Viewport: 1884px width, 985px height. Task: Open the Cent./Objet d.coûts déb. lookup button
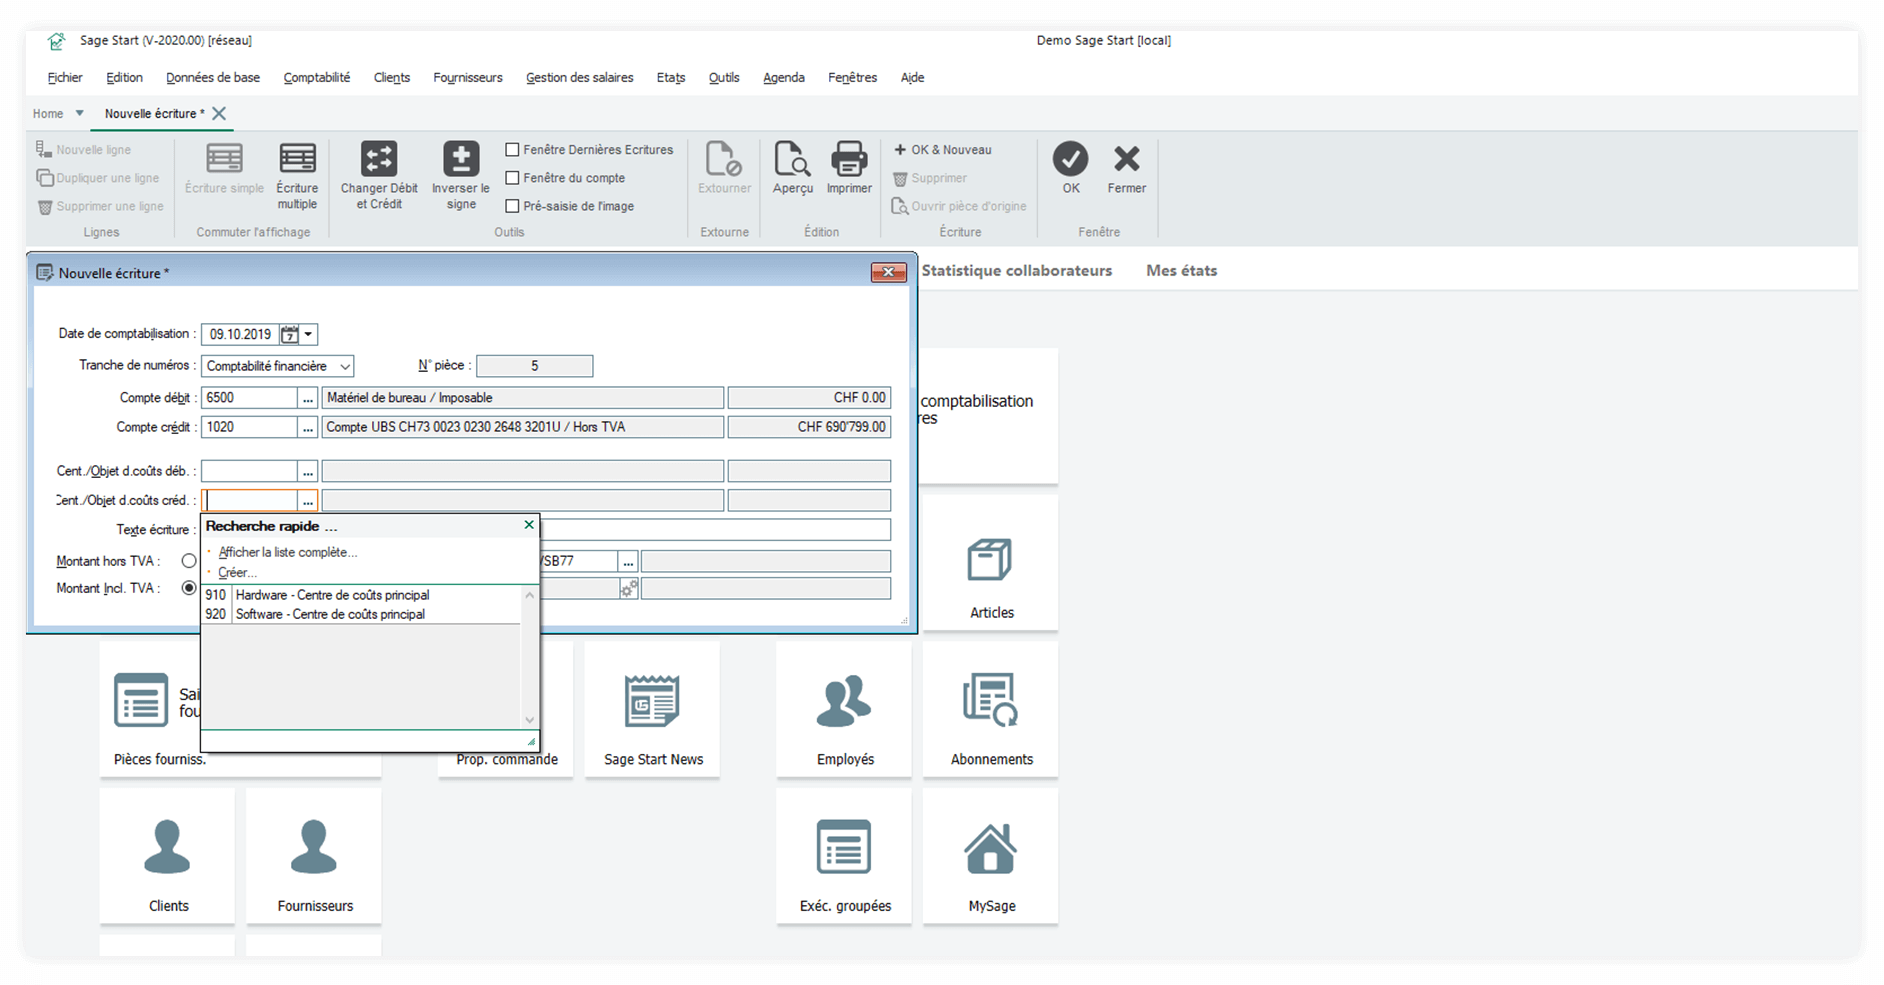(x=308, y=471)
